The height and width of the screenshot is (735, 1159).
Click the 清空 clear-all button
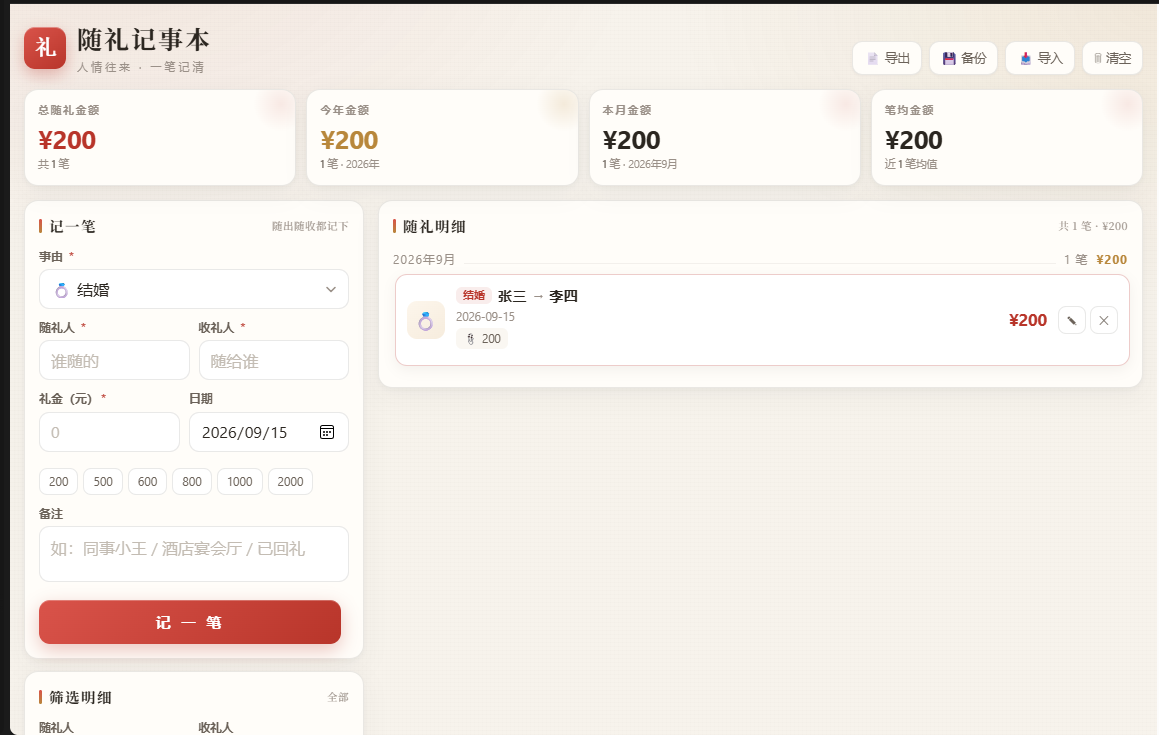coord(1112,58)
